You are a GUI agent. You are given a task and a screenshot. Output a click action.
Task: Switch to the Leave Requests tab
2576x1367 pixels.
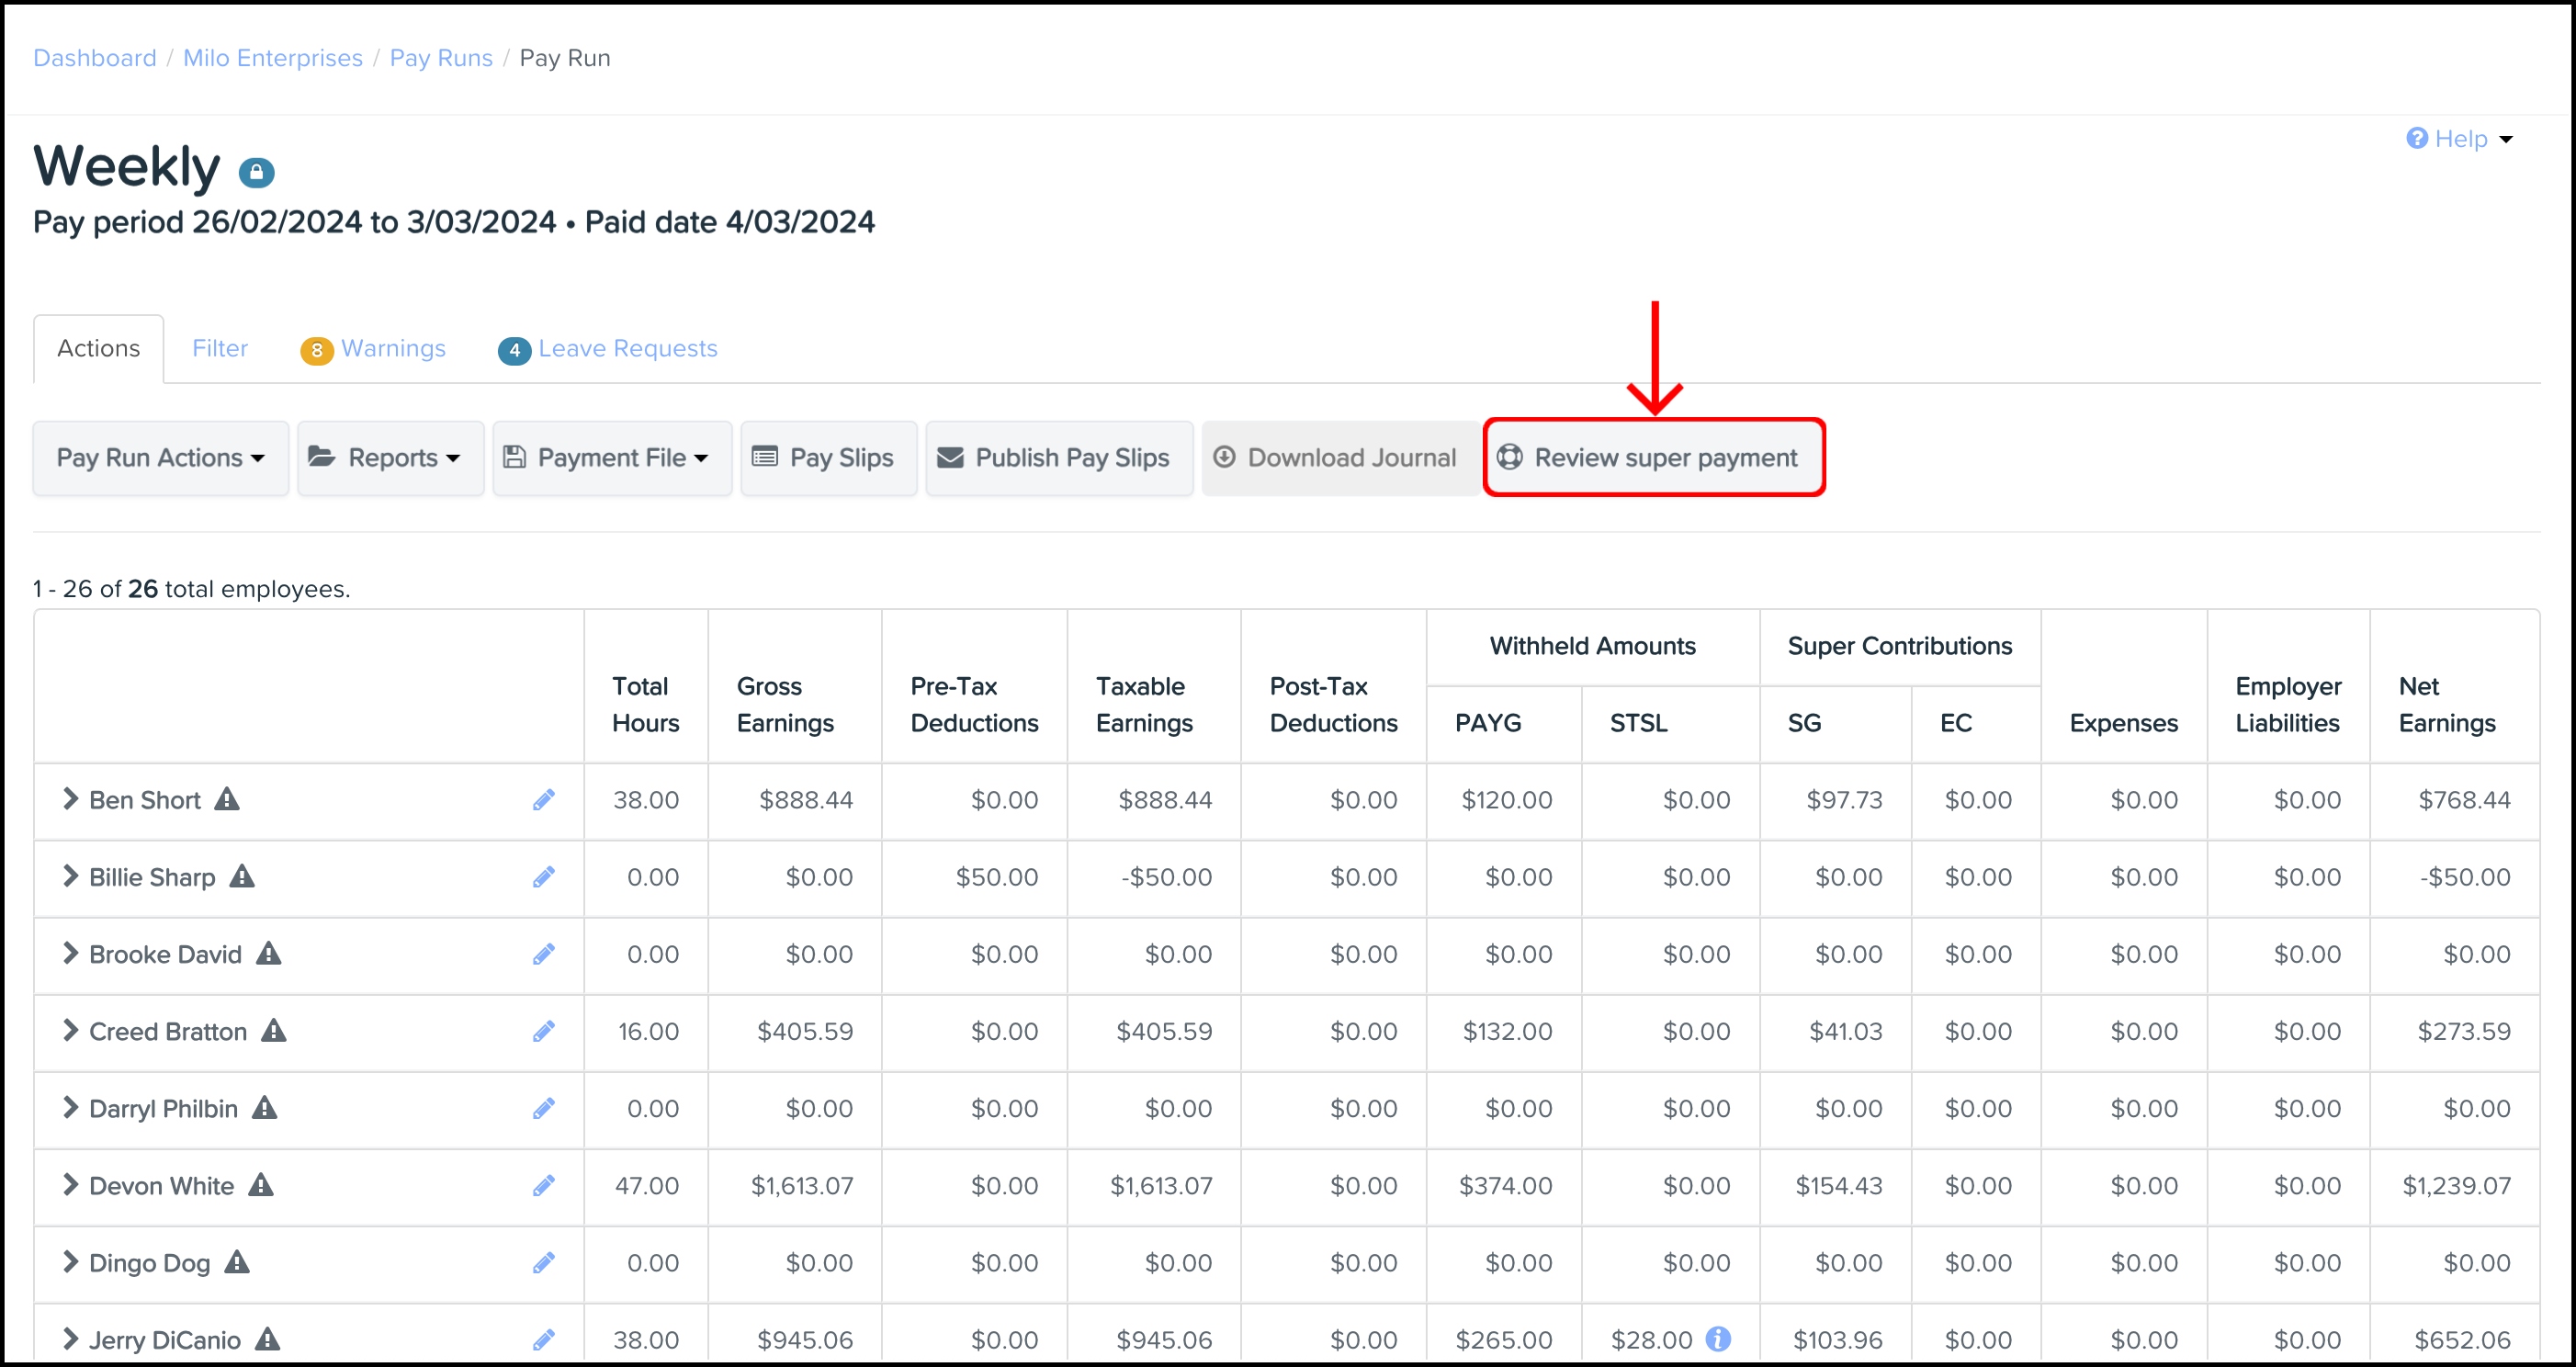coord(608,349)
